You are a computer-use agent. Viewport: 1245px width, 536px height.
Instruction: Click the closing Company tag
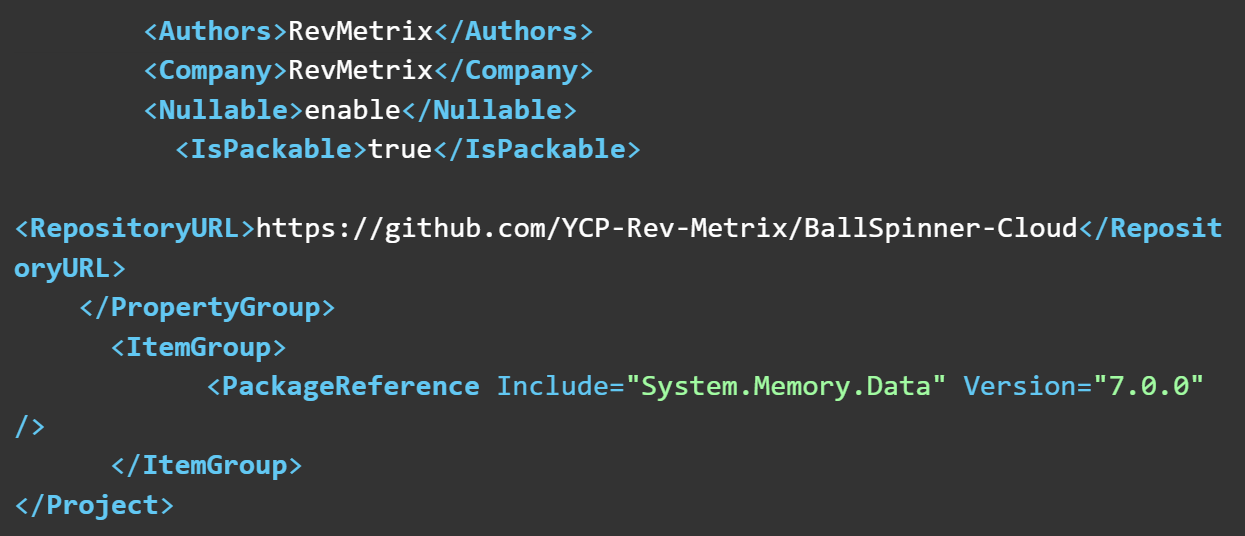point(514,71)
